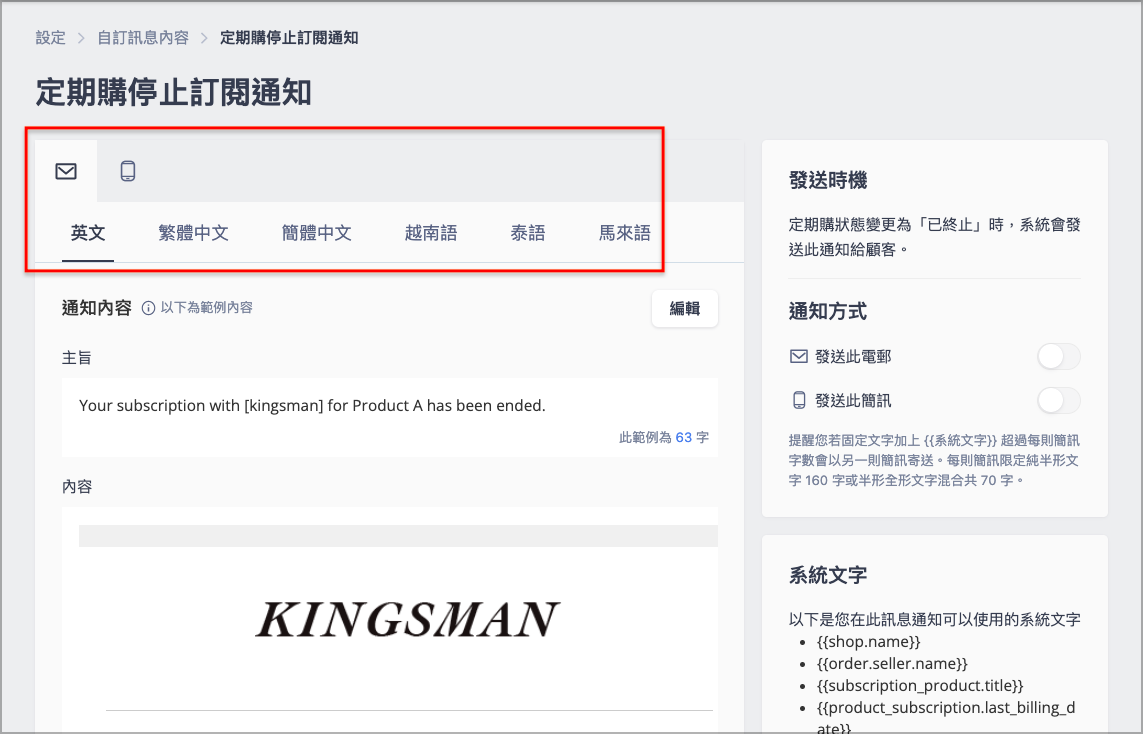
Task: Choose the 越南語 language tab
Action: coord(431,233)
